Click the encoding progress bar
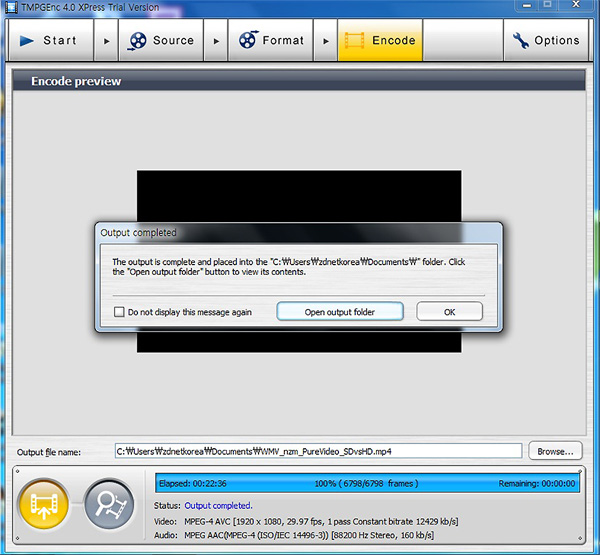Viewport: 600px width, 555px height. click(367, 483)
